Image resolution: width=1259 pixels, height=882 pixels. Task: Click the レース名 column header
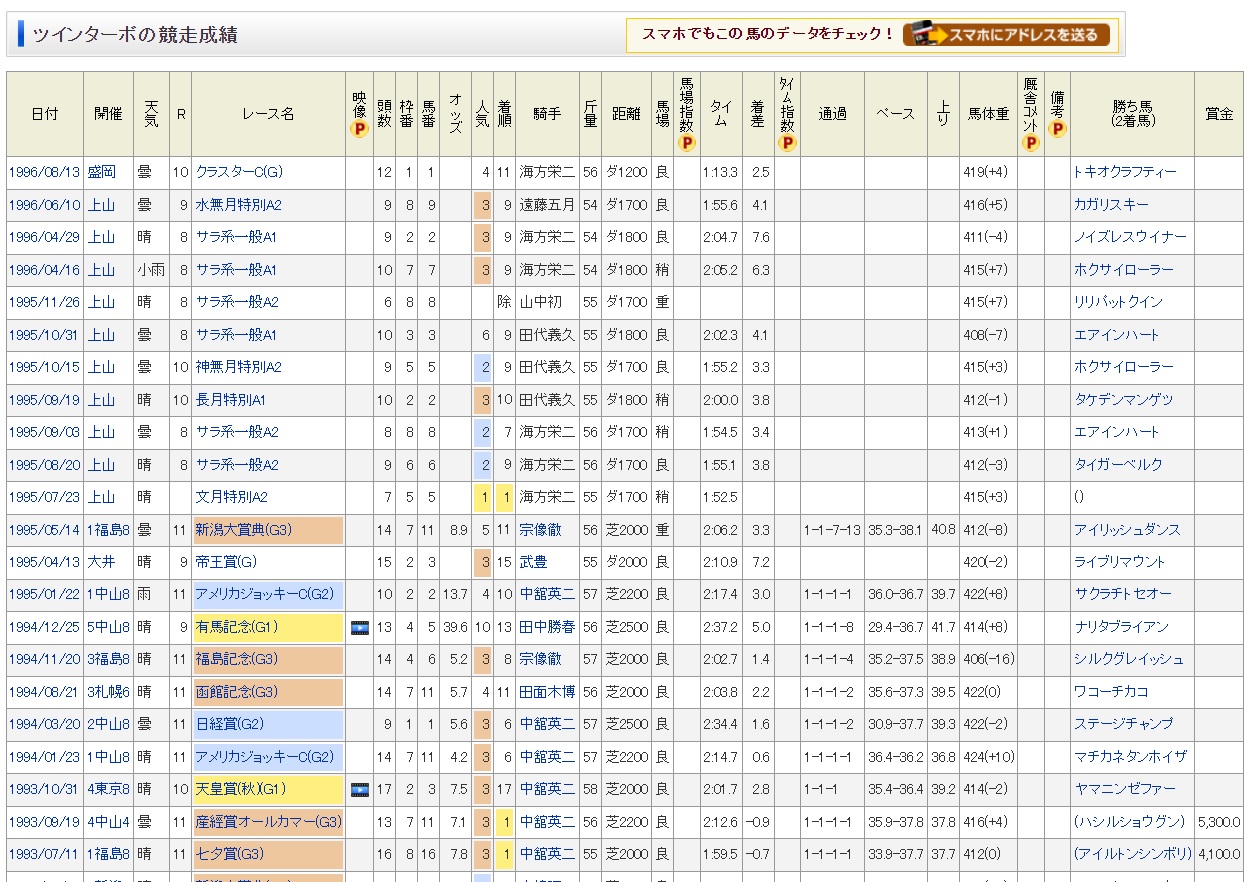click(x=268, y=114)
